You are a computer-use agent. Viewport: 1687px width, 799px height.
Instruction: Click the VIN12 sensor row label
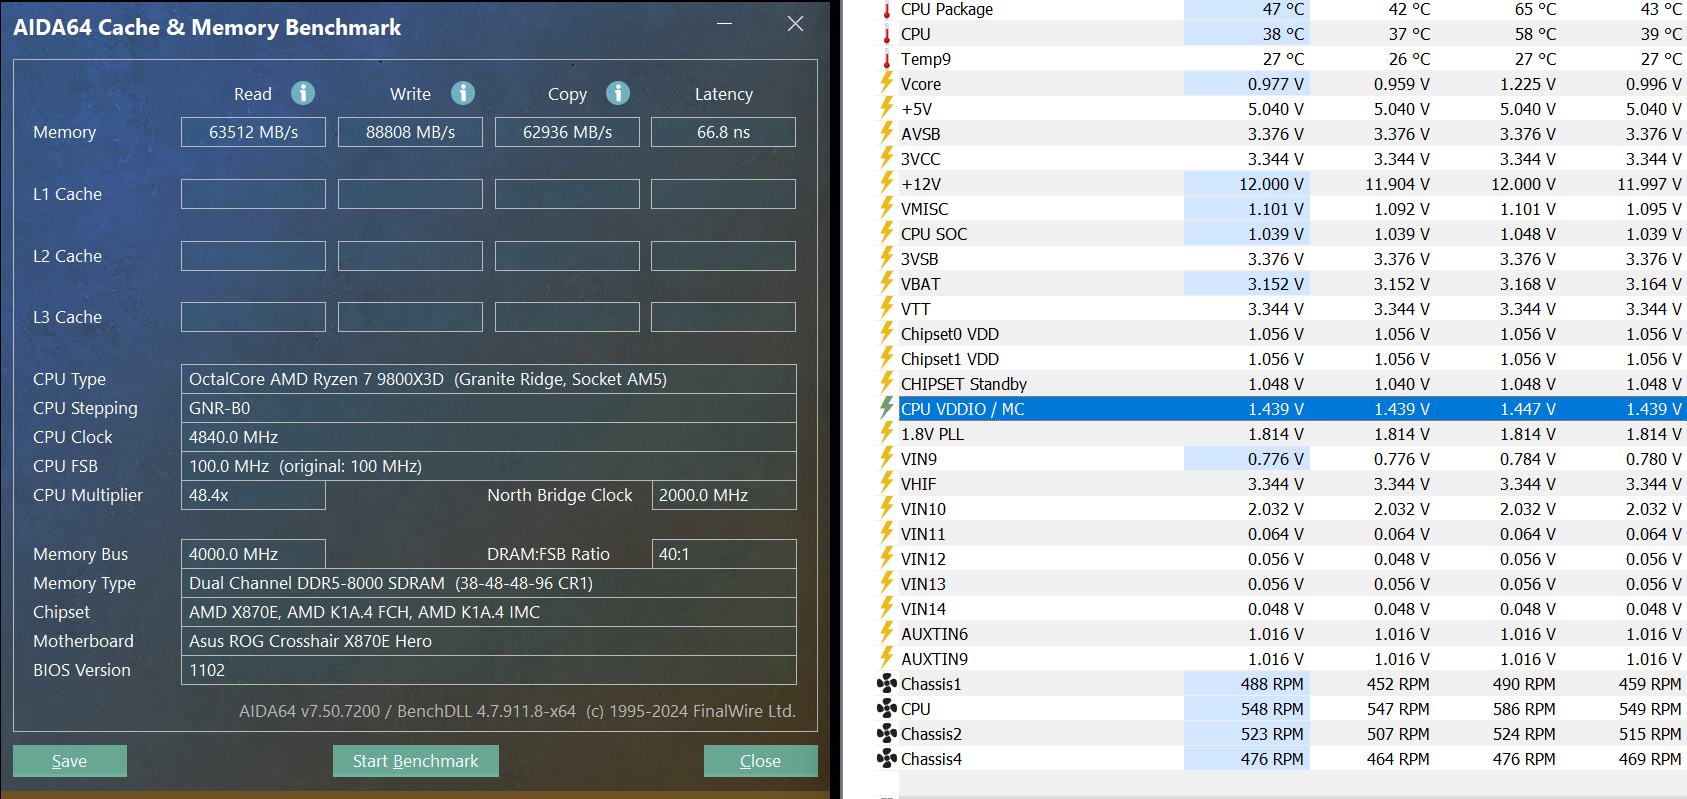923,559
